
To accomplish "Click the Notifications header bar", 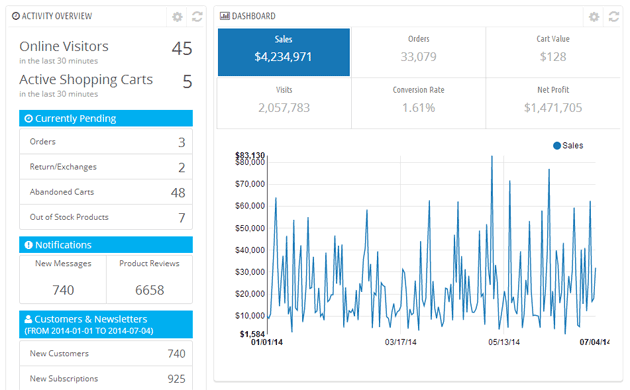I will point(106,245).
